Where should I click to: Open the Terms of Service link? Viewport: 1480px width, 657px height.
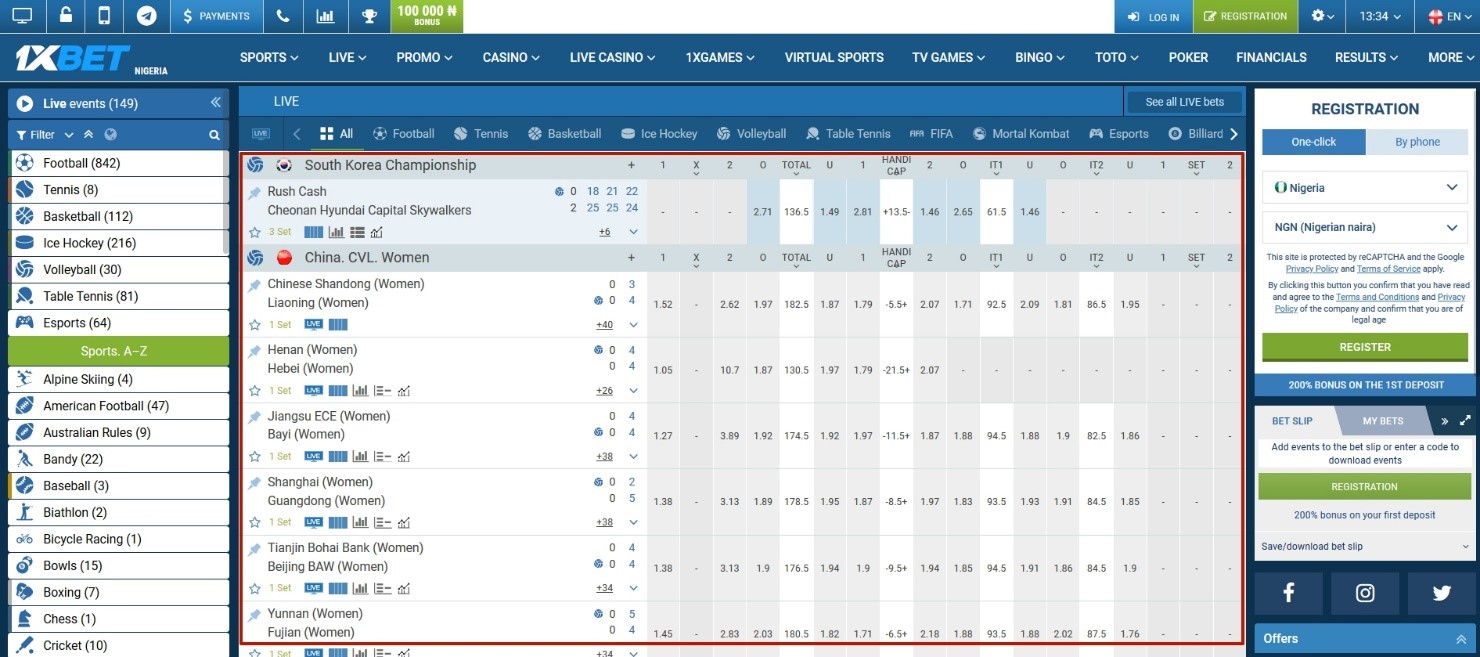(x=1388, y=269)
